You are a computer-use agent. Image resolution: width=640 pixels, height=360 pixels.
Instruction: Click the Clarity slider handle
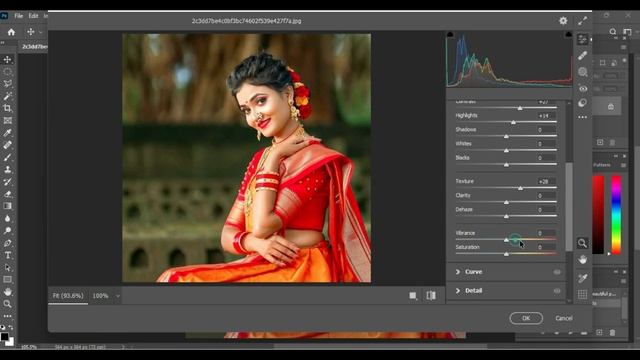point(506,202)
